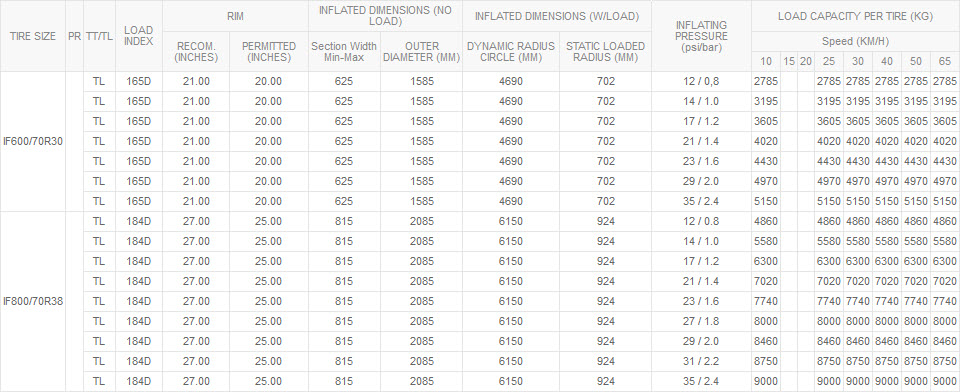Select 4430 under the speed 50 column
Screen dimensions: 960x392
point(915,161)
